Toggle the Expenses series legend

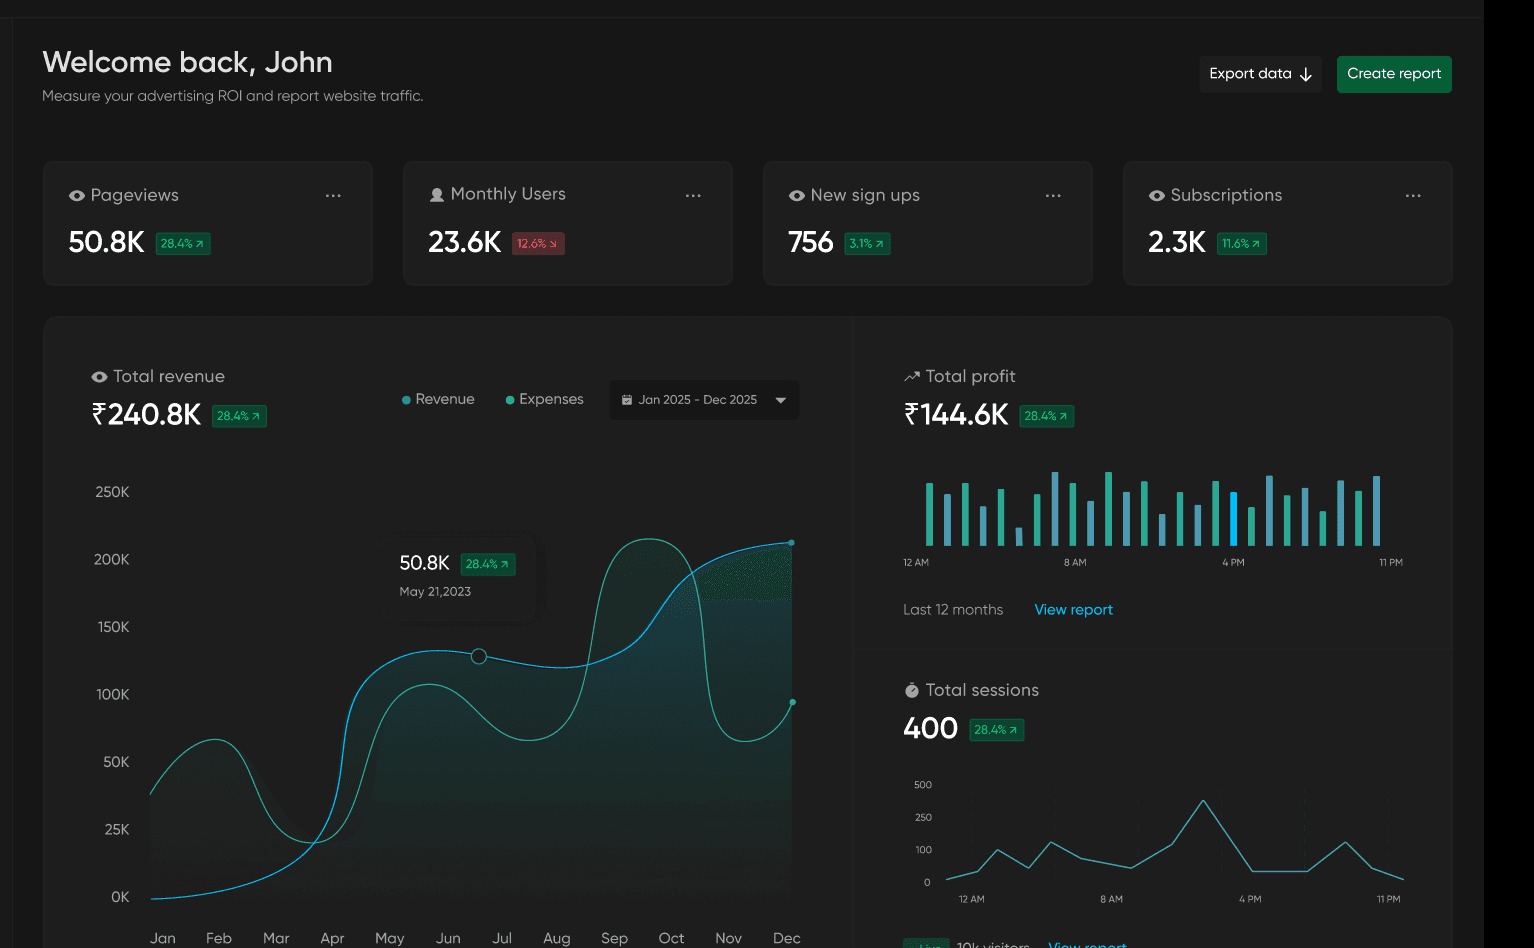545,399
